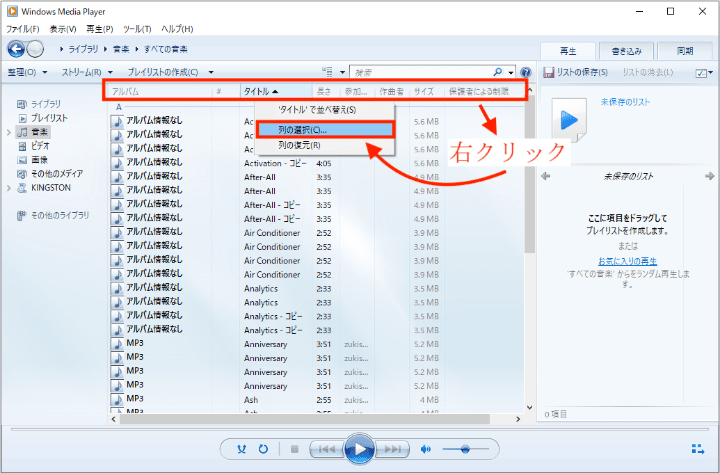720x473 pixels.
Task: Start playback with the round play button
Action: (x=360, y=449)
